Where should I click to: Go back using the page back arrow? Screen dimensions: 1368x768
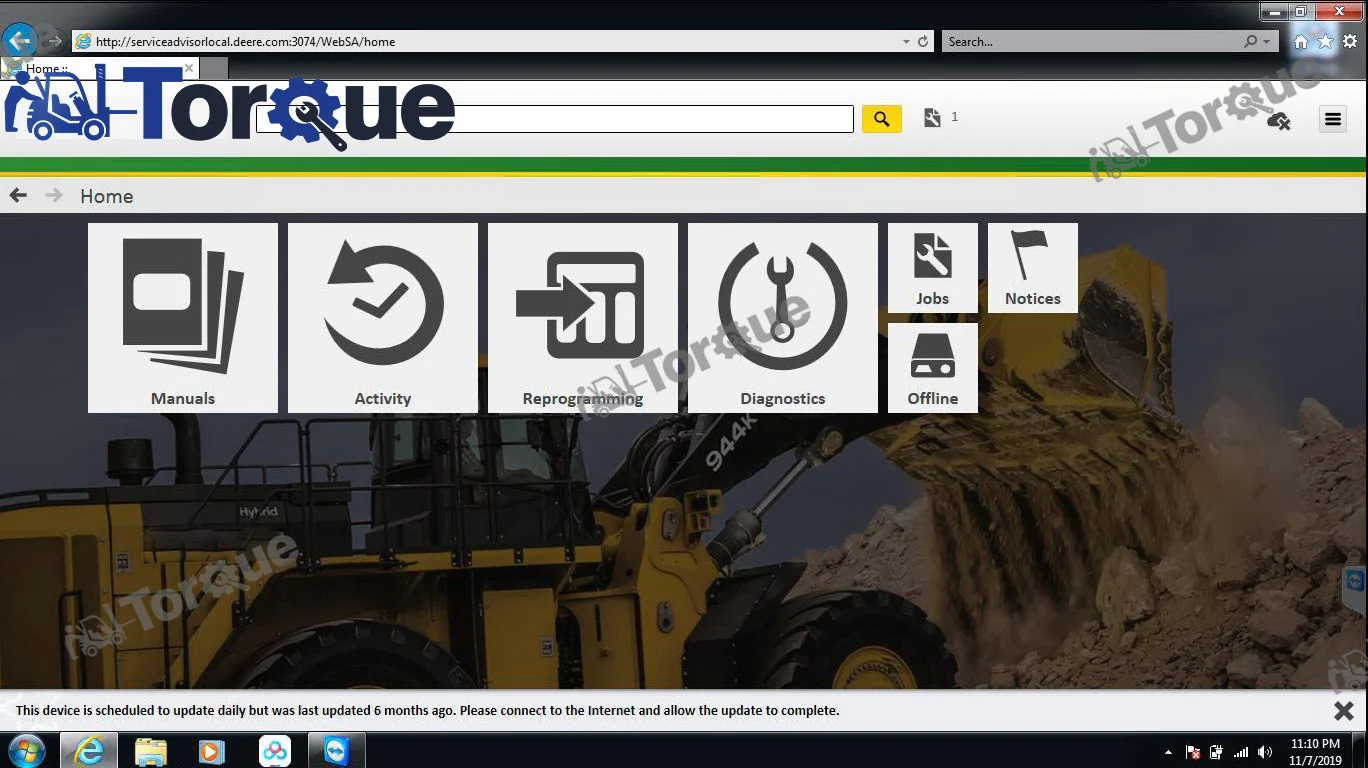[x=18, y=195]
